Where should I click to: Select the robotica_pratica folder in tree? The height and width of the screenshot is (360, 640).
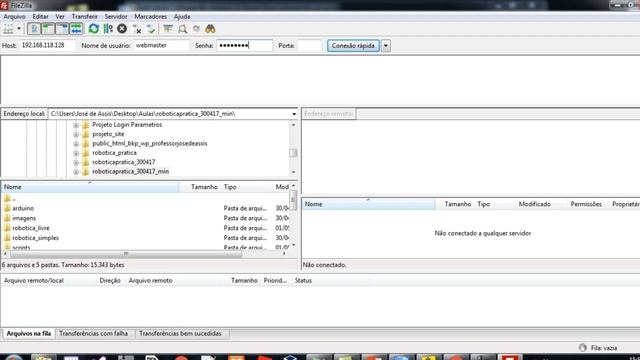(114, 153)
